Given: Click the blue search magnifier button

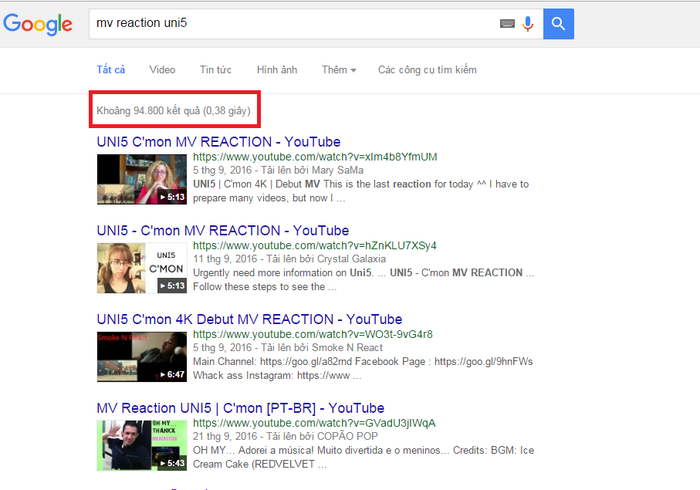Looking at the screenshot, I should pos(558,24).
